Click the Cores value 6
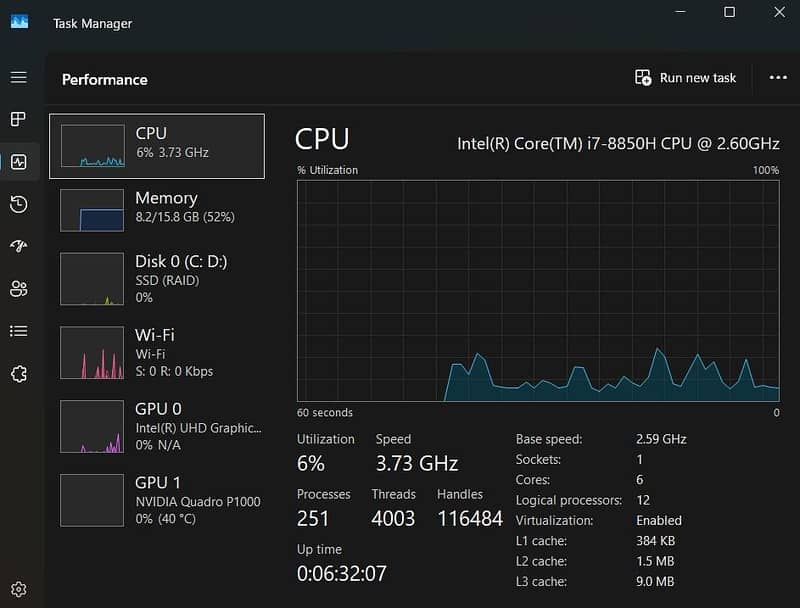The height and width of the screenshot is (608, 800). click(640, 480)
